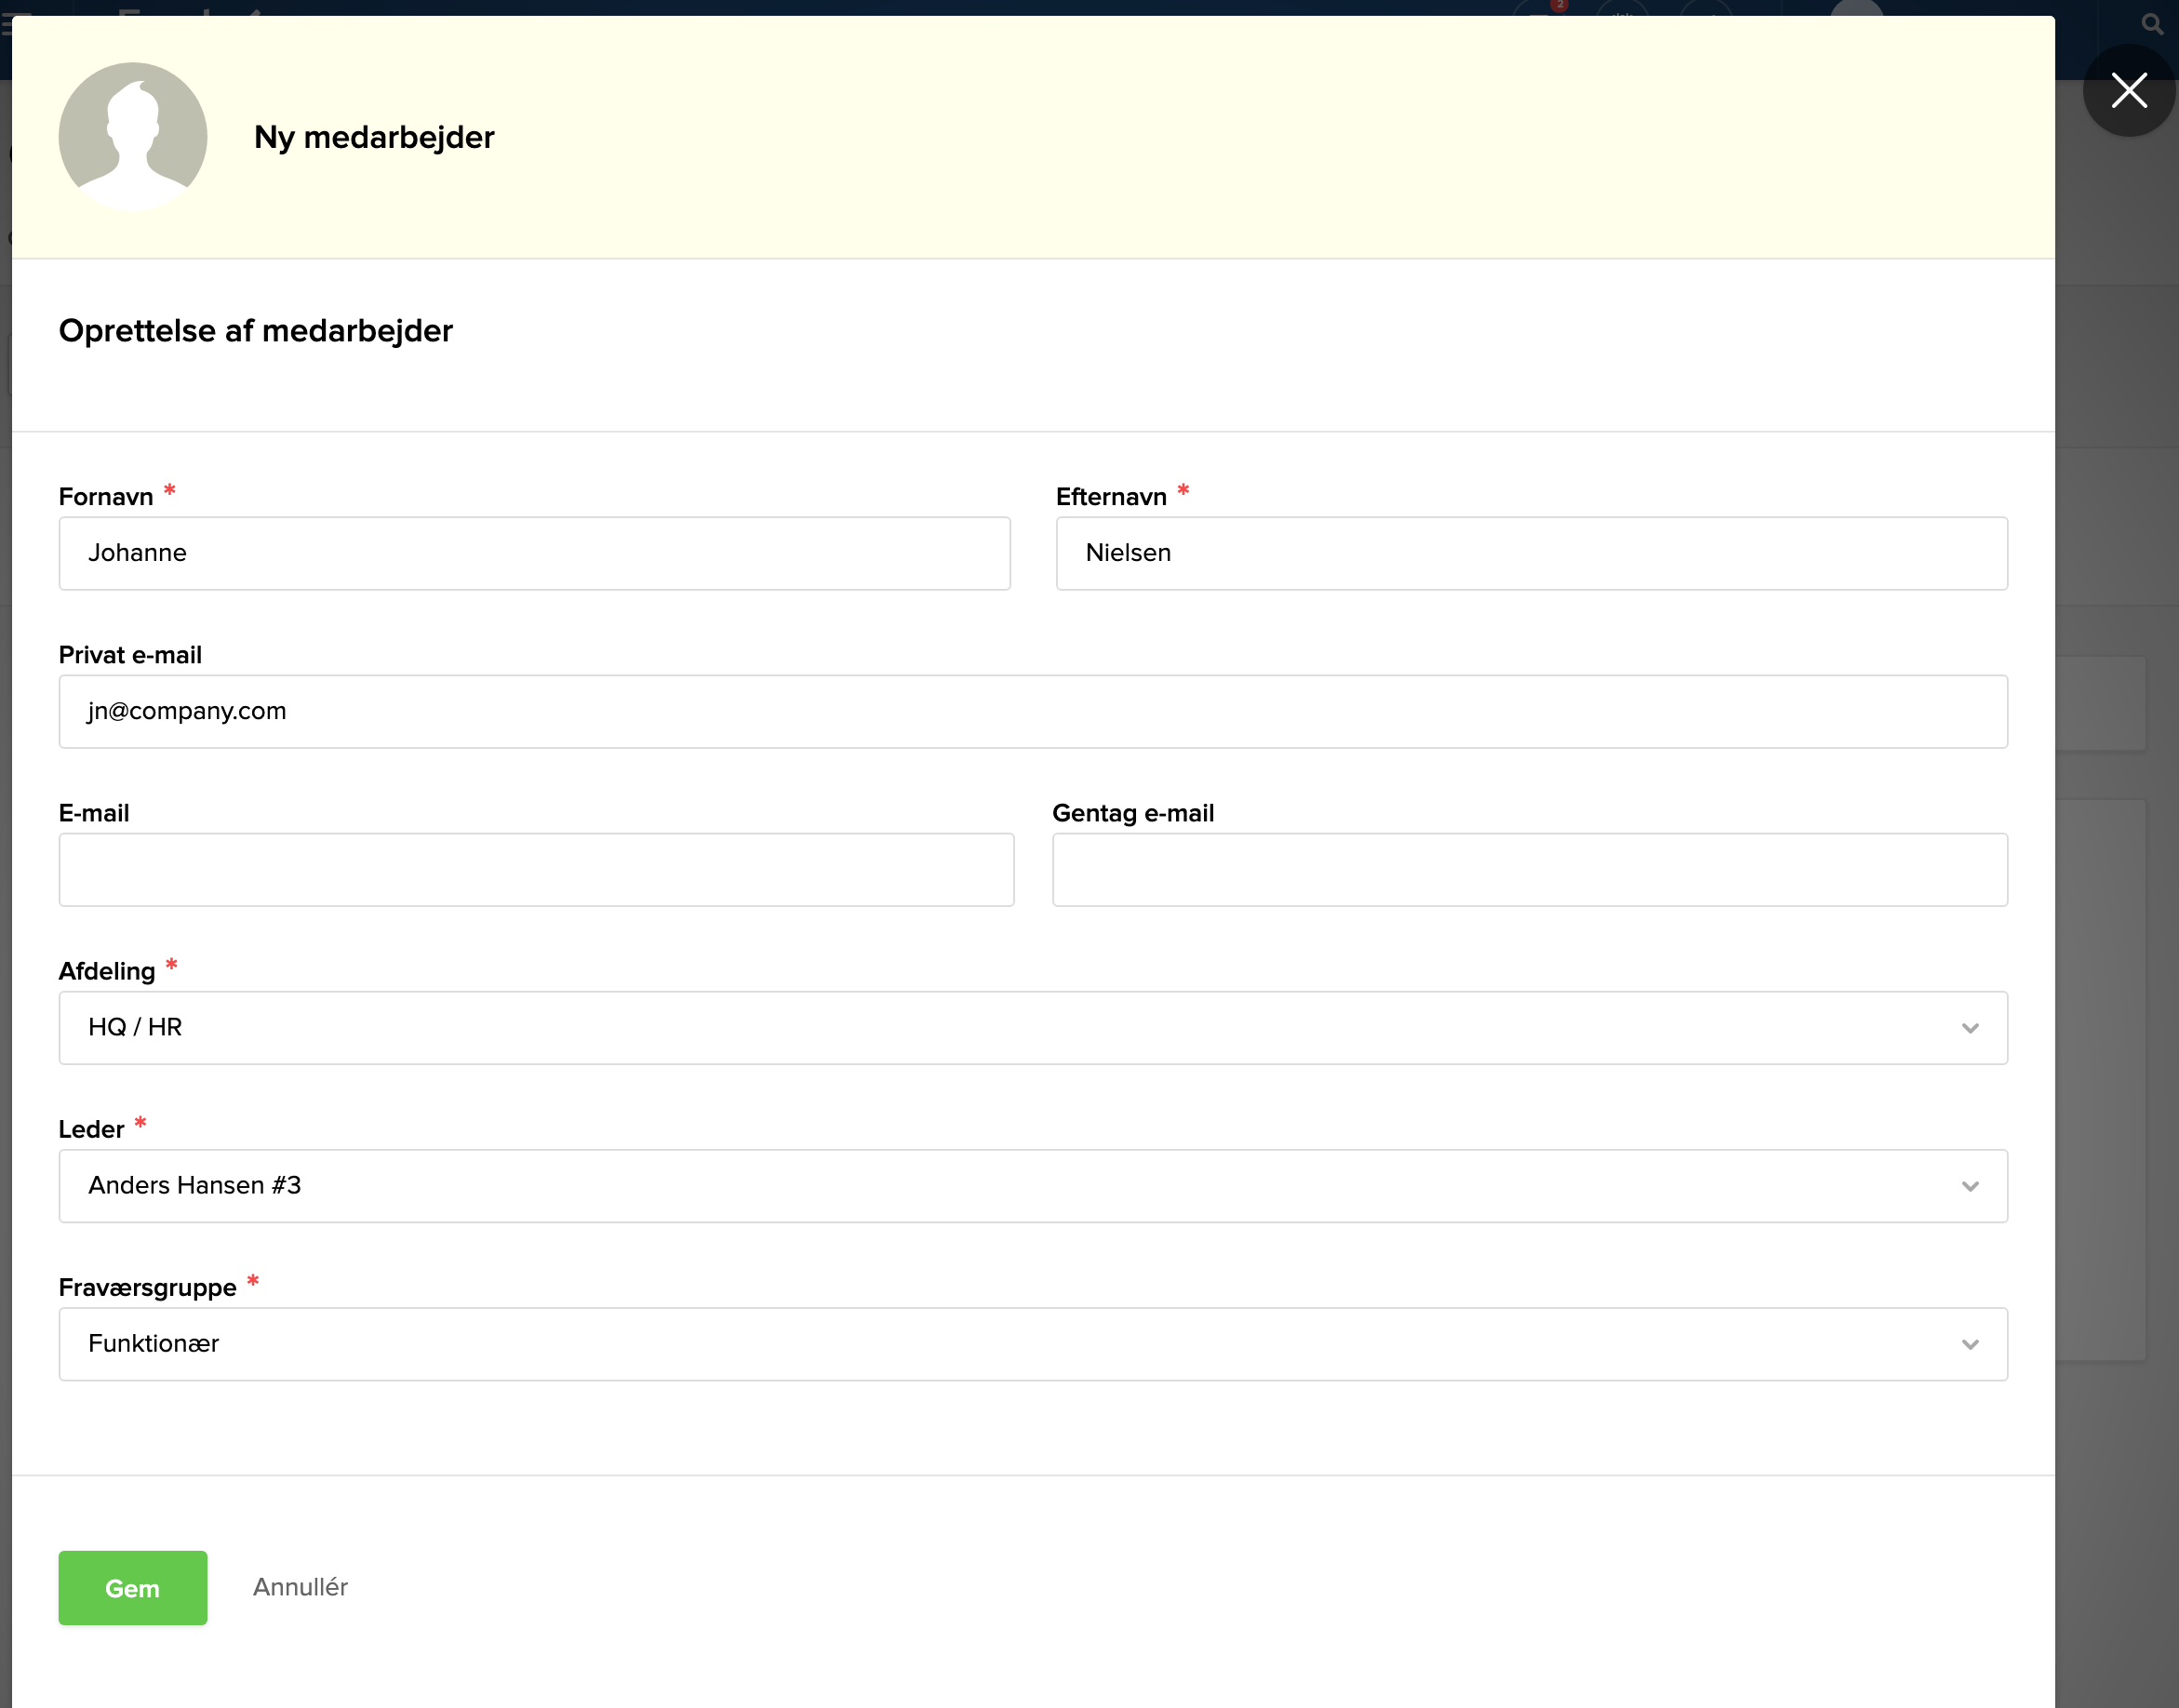Image resolution: width=2179 pixels, height=1708 pixels.
Task: Expand the Fraværsgruppe dropdown chevron
Action: pyautogui.click(x=1969, y=1344)
